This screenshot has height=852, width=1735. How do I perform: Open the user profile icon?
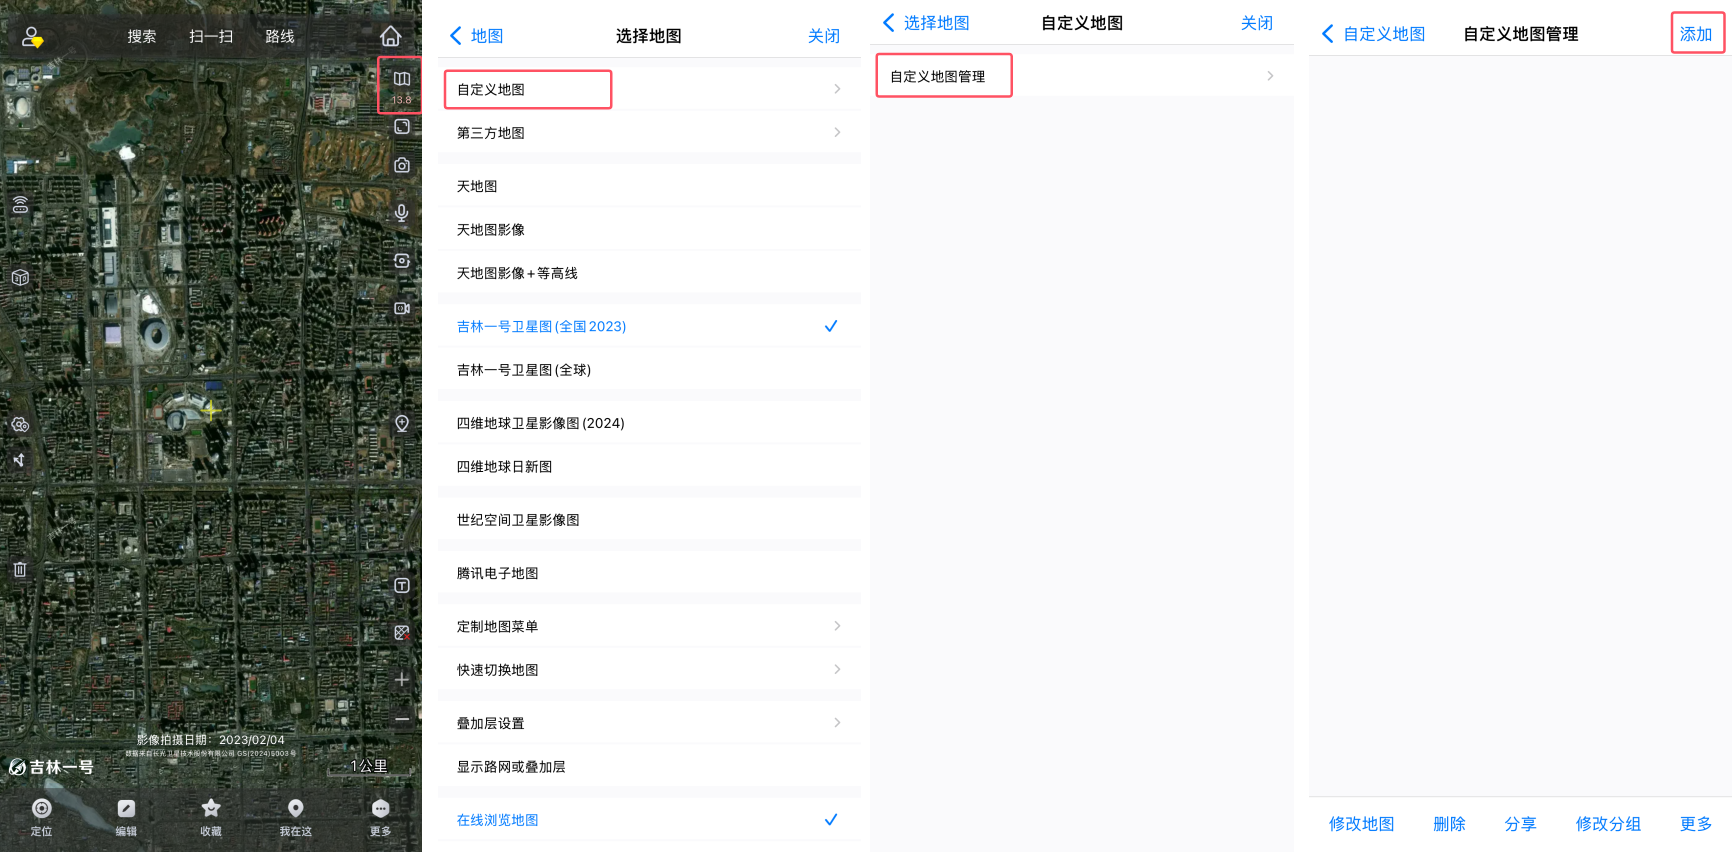32,37
